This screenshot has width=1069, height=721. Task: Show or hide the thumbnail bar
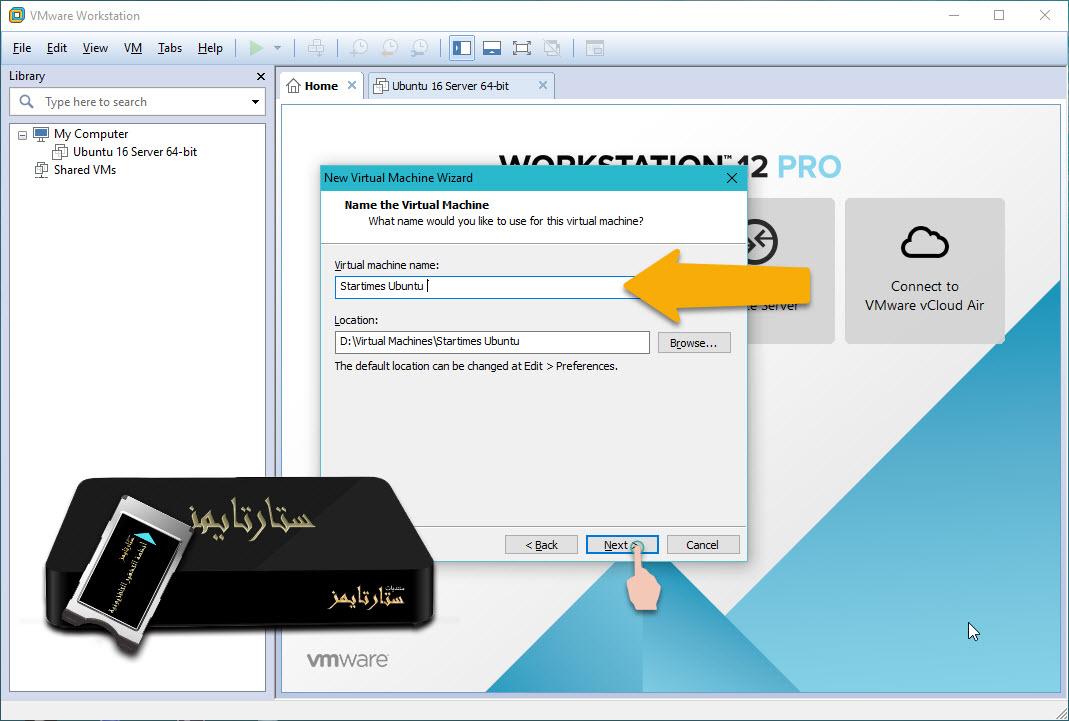491,47
